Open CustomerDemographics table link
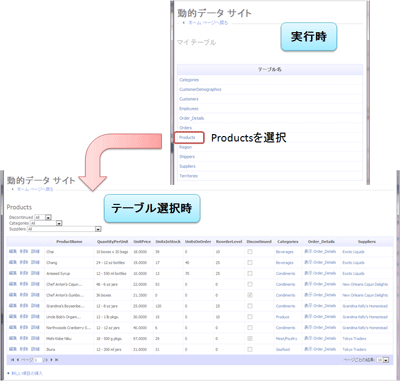The width and height of the screenshot is (400, 381). point(200,90)
